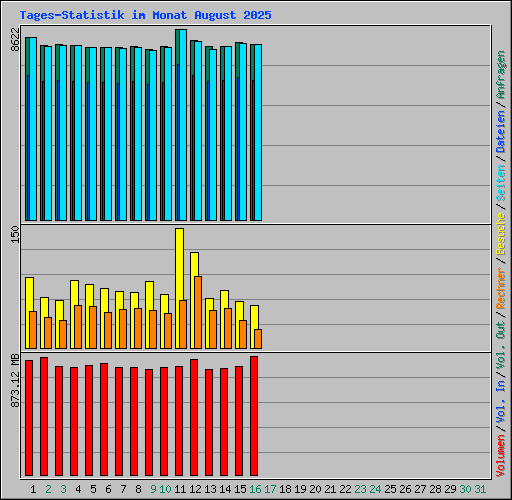Click the 'Dateien' legend label
This screenshot has width=512, height=500.
500,132
